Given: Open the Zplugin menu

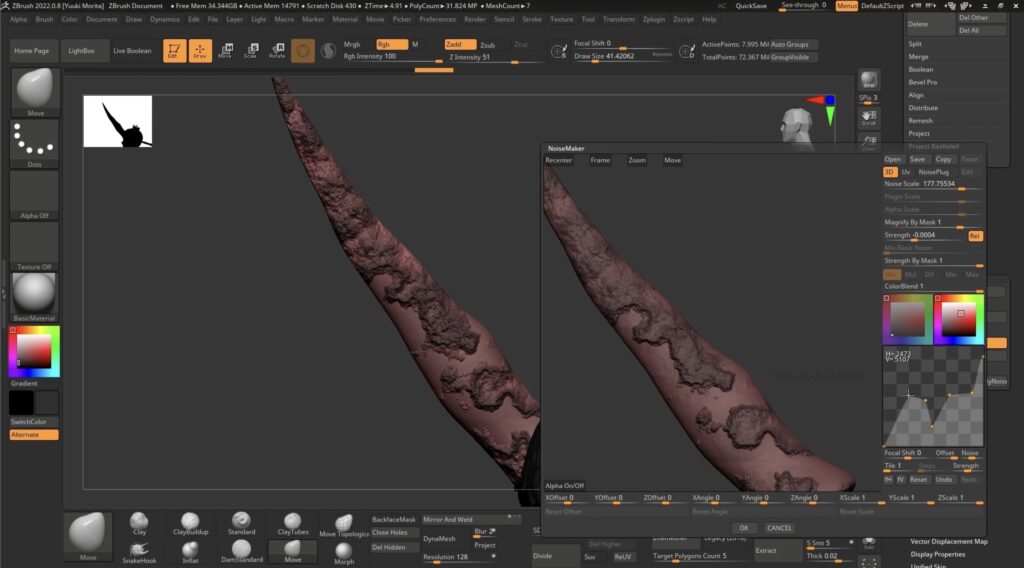Looking at the screenshot, I should pyautogui.click(x=653, y=19).
